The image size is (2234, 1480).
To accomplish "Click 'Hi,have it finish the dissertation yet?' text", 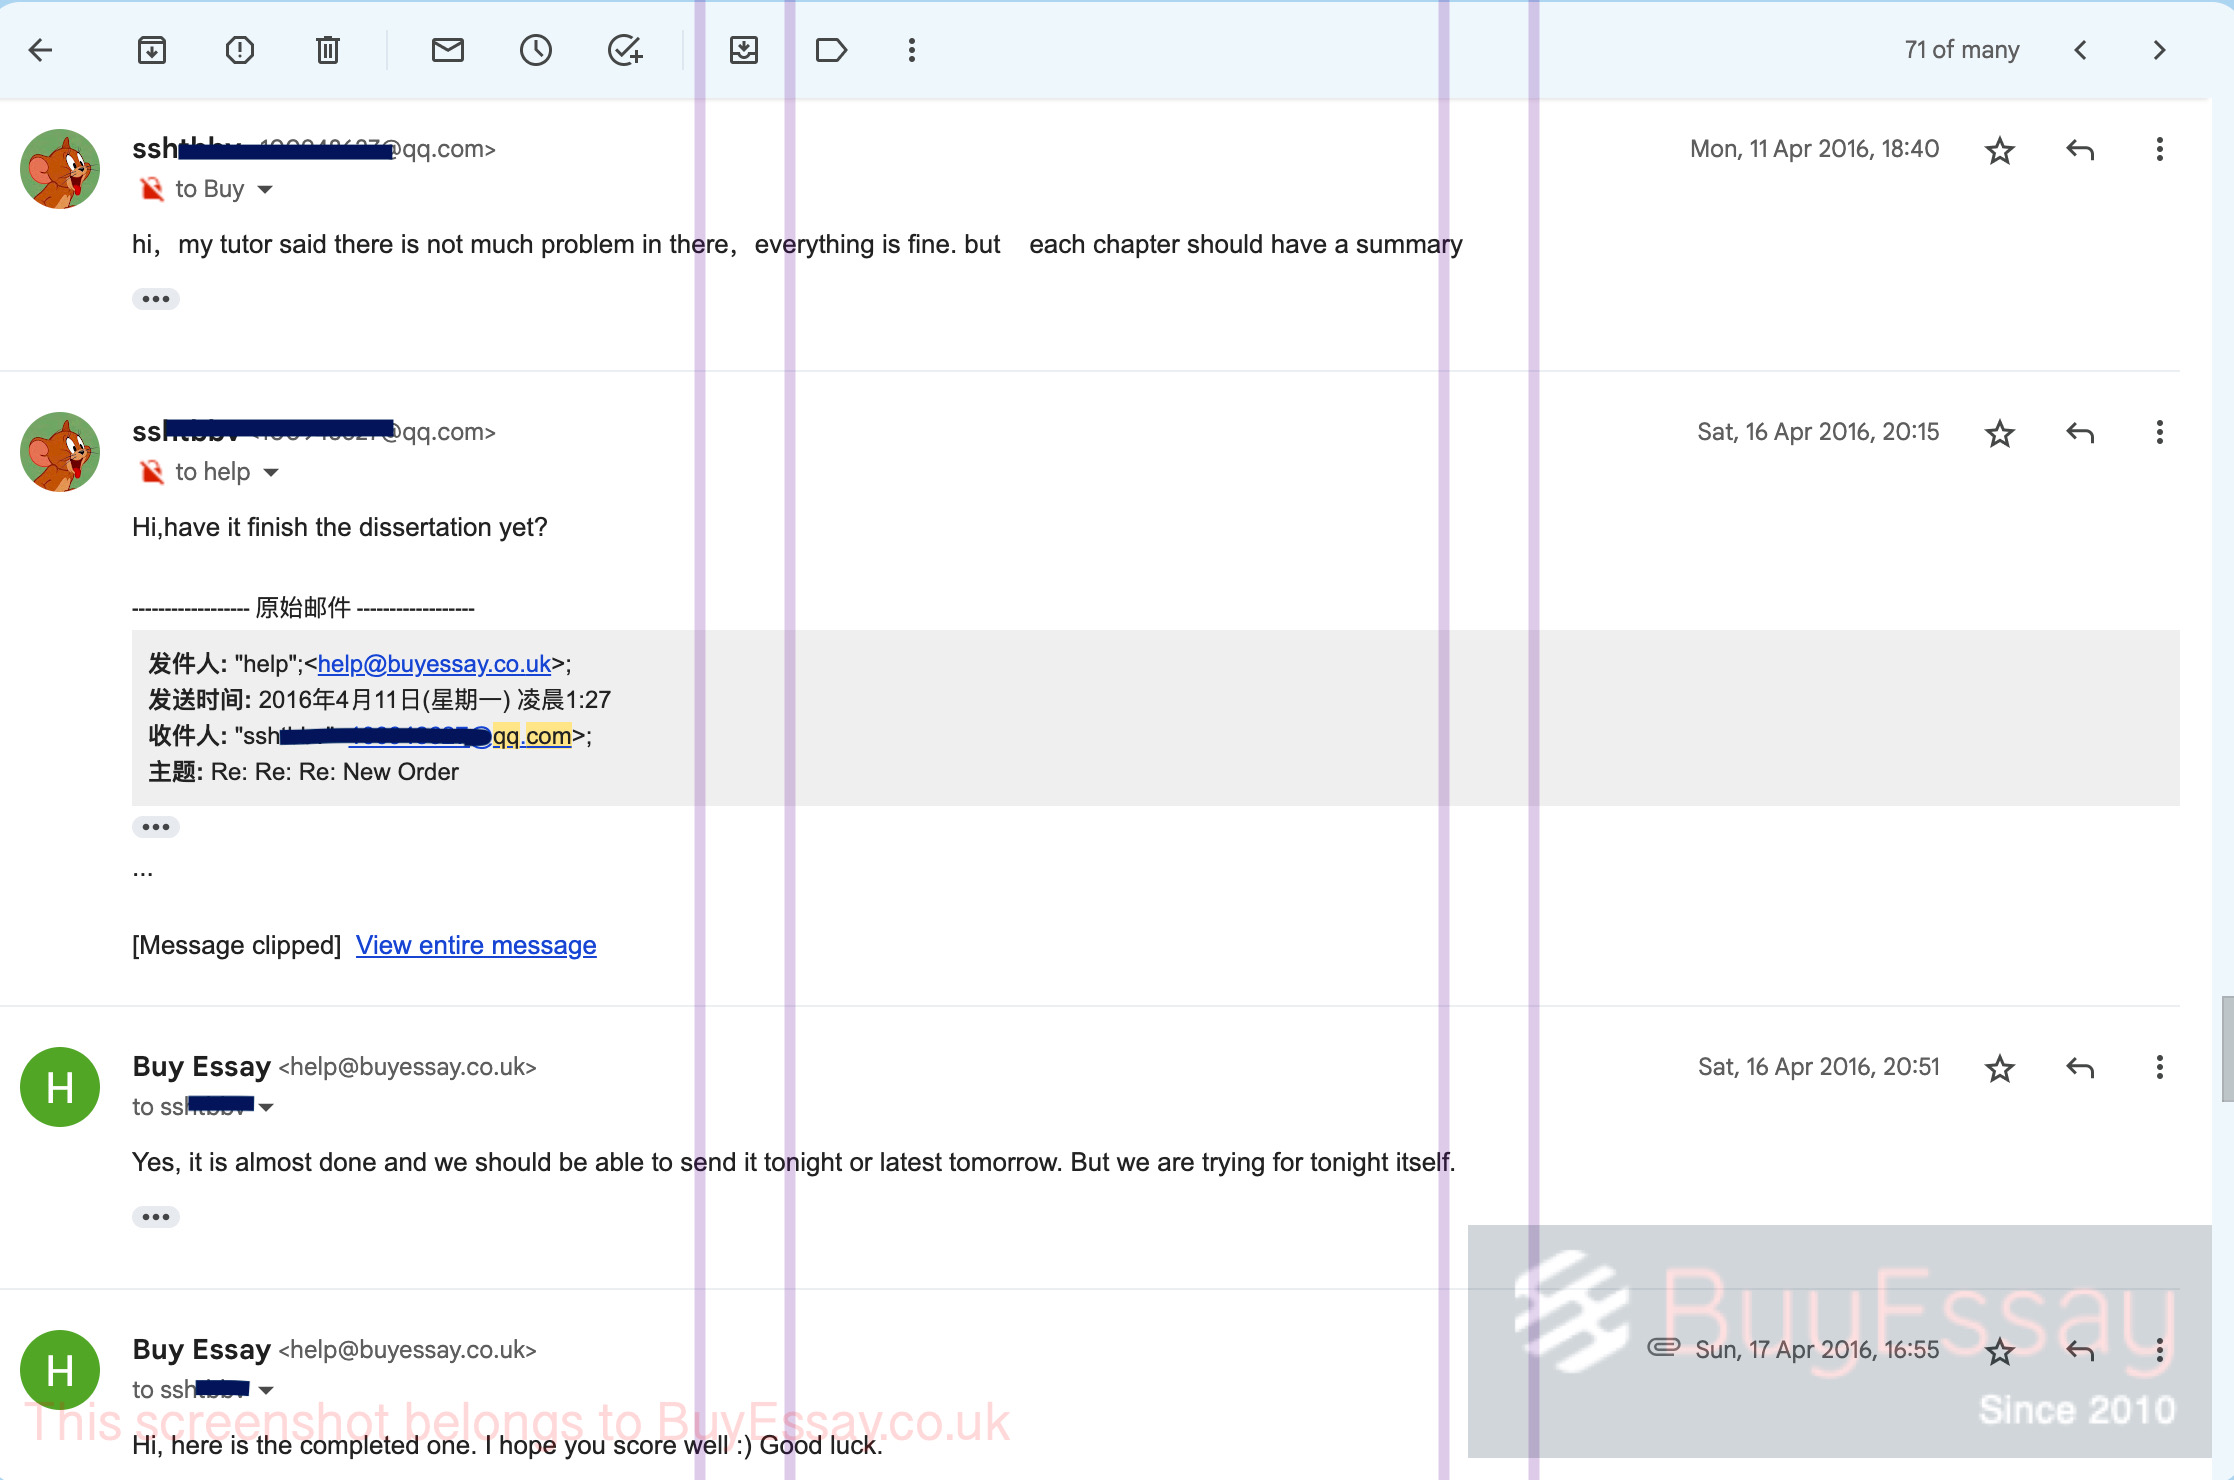I will 340,527.
